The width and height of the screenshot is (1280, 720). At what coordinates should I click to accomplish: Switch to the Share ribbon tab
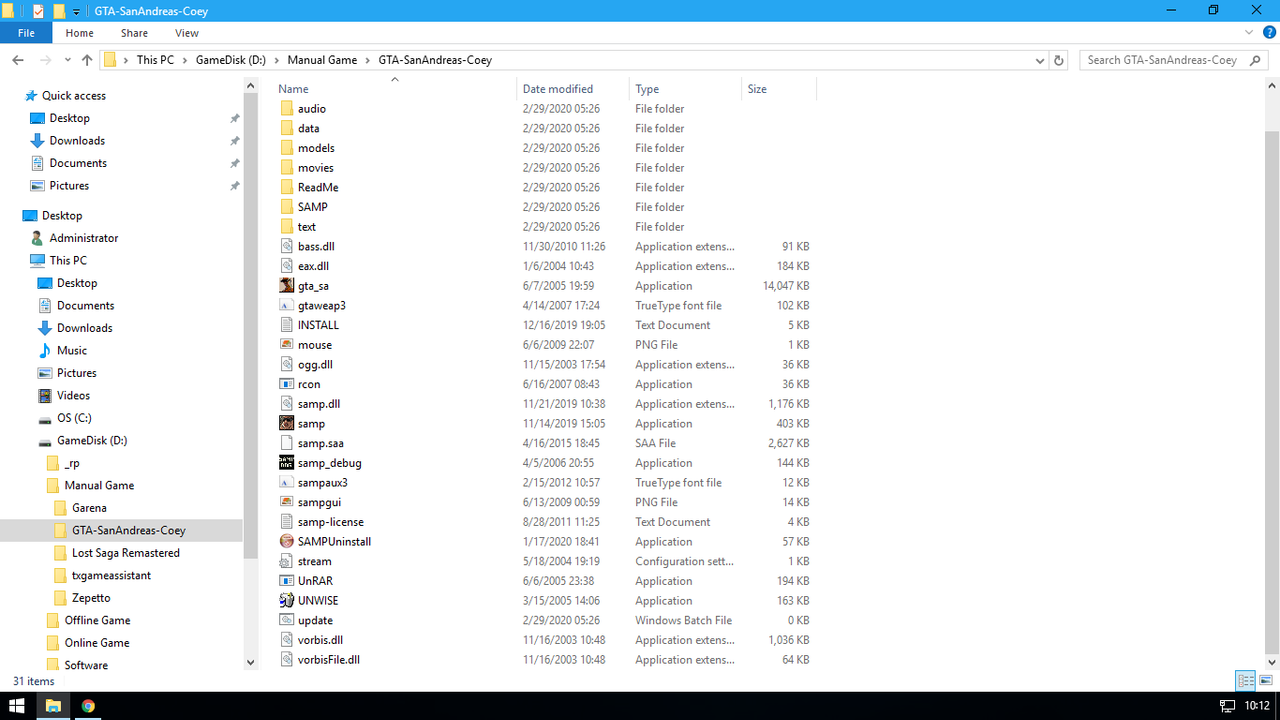[134, 33]
